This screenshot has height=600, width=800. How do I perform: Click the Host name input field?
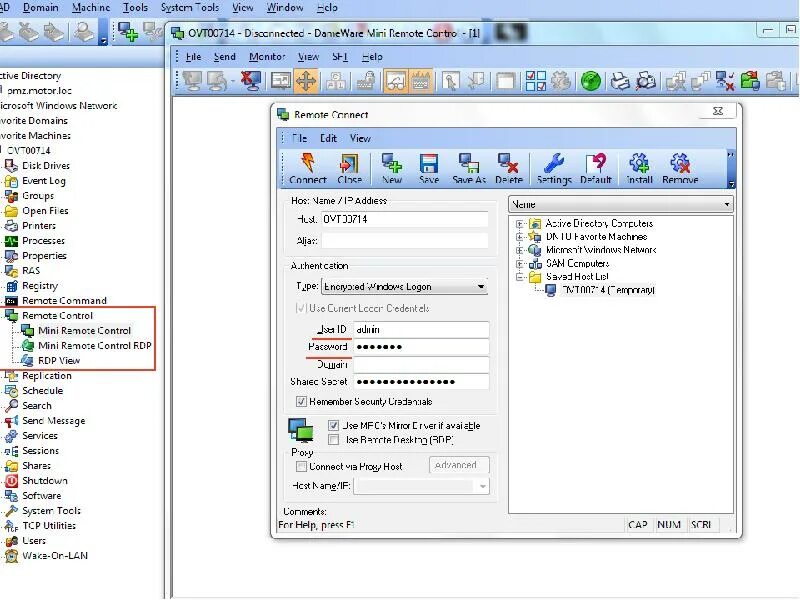coord(404,219)
